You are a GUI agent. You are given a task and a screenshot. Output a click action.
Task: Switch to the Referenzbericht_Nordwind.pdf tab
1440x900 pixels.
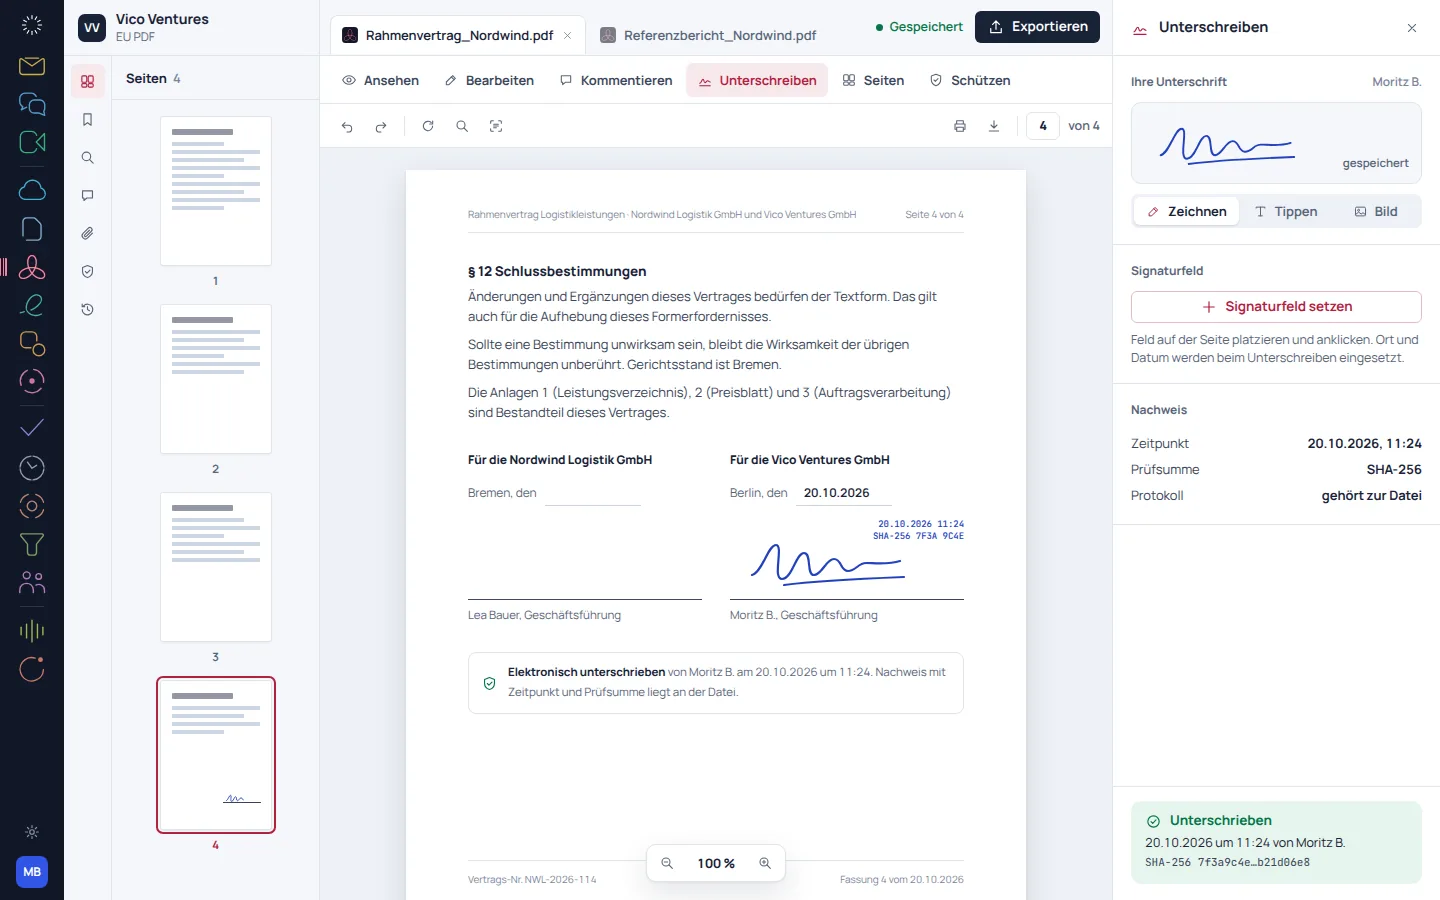[708, 35]
